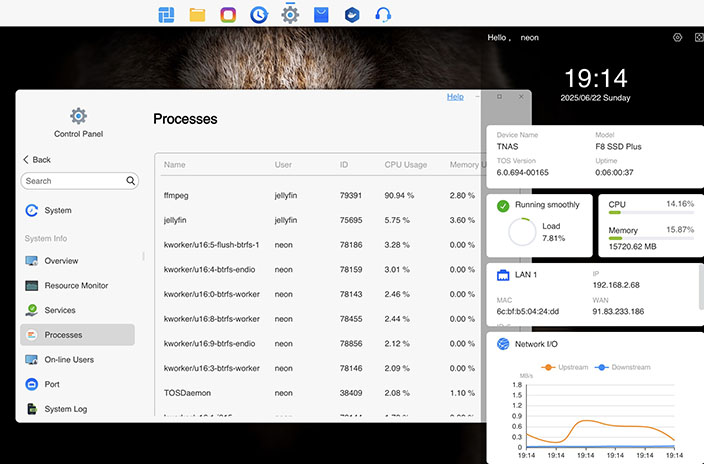
Task: Open the File Manager folder icon
Action: (197, 15)
